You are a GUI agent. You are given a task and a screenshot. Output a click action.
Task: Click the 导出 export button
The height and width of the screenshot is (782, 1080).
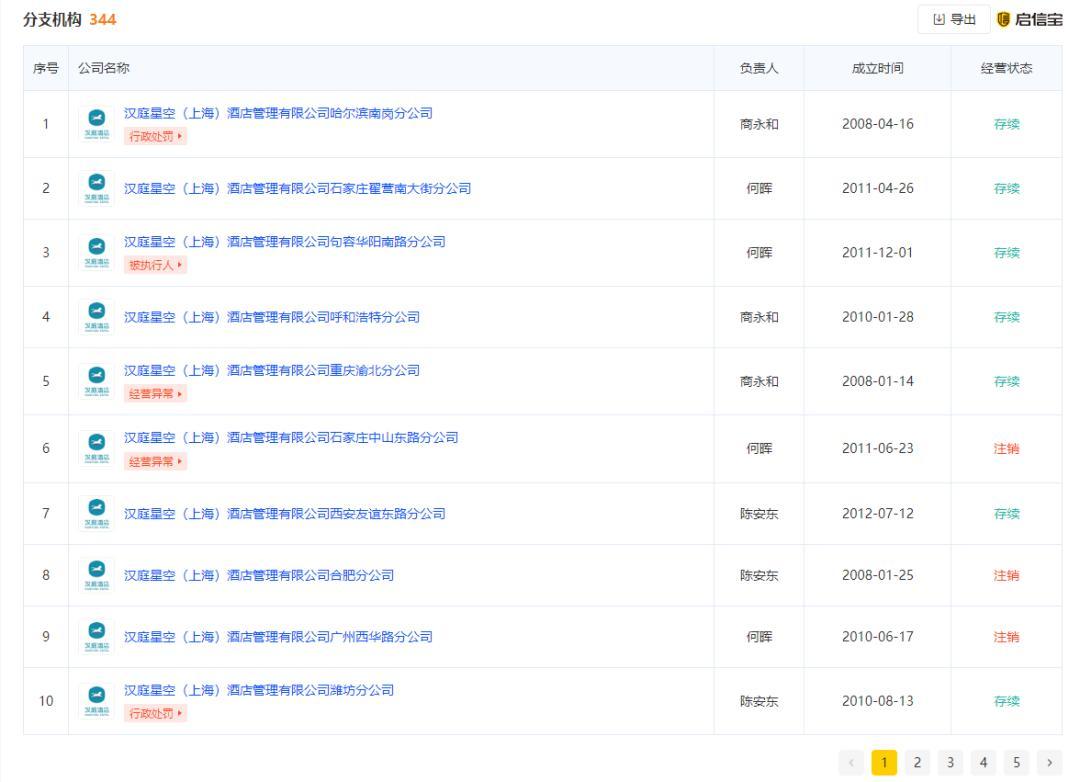[x=955, y=19]
